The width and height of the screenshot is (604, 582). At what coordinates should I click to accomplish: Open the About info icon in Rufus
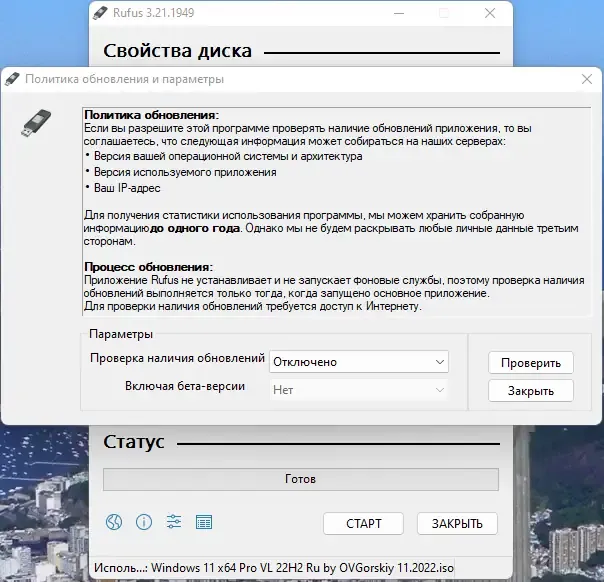[x=144, y=522]
